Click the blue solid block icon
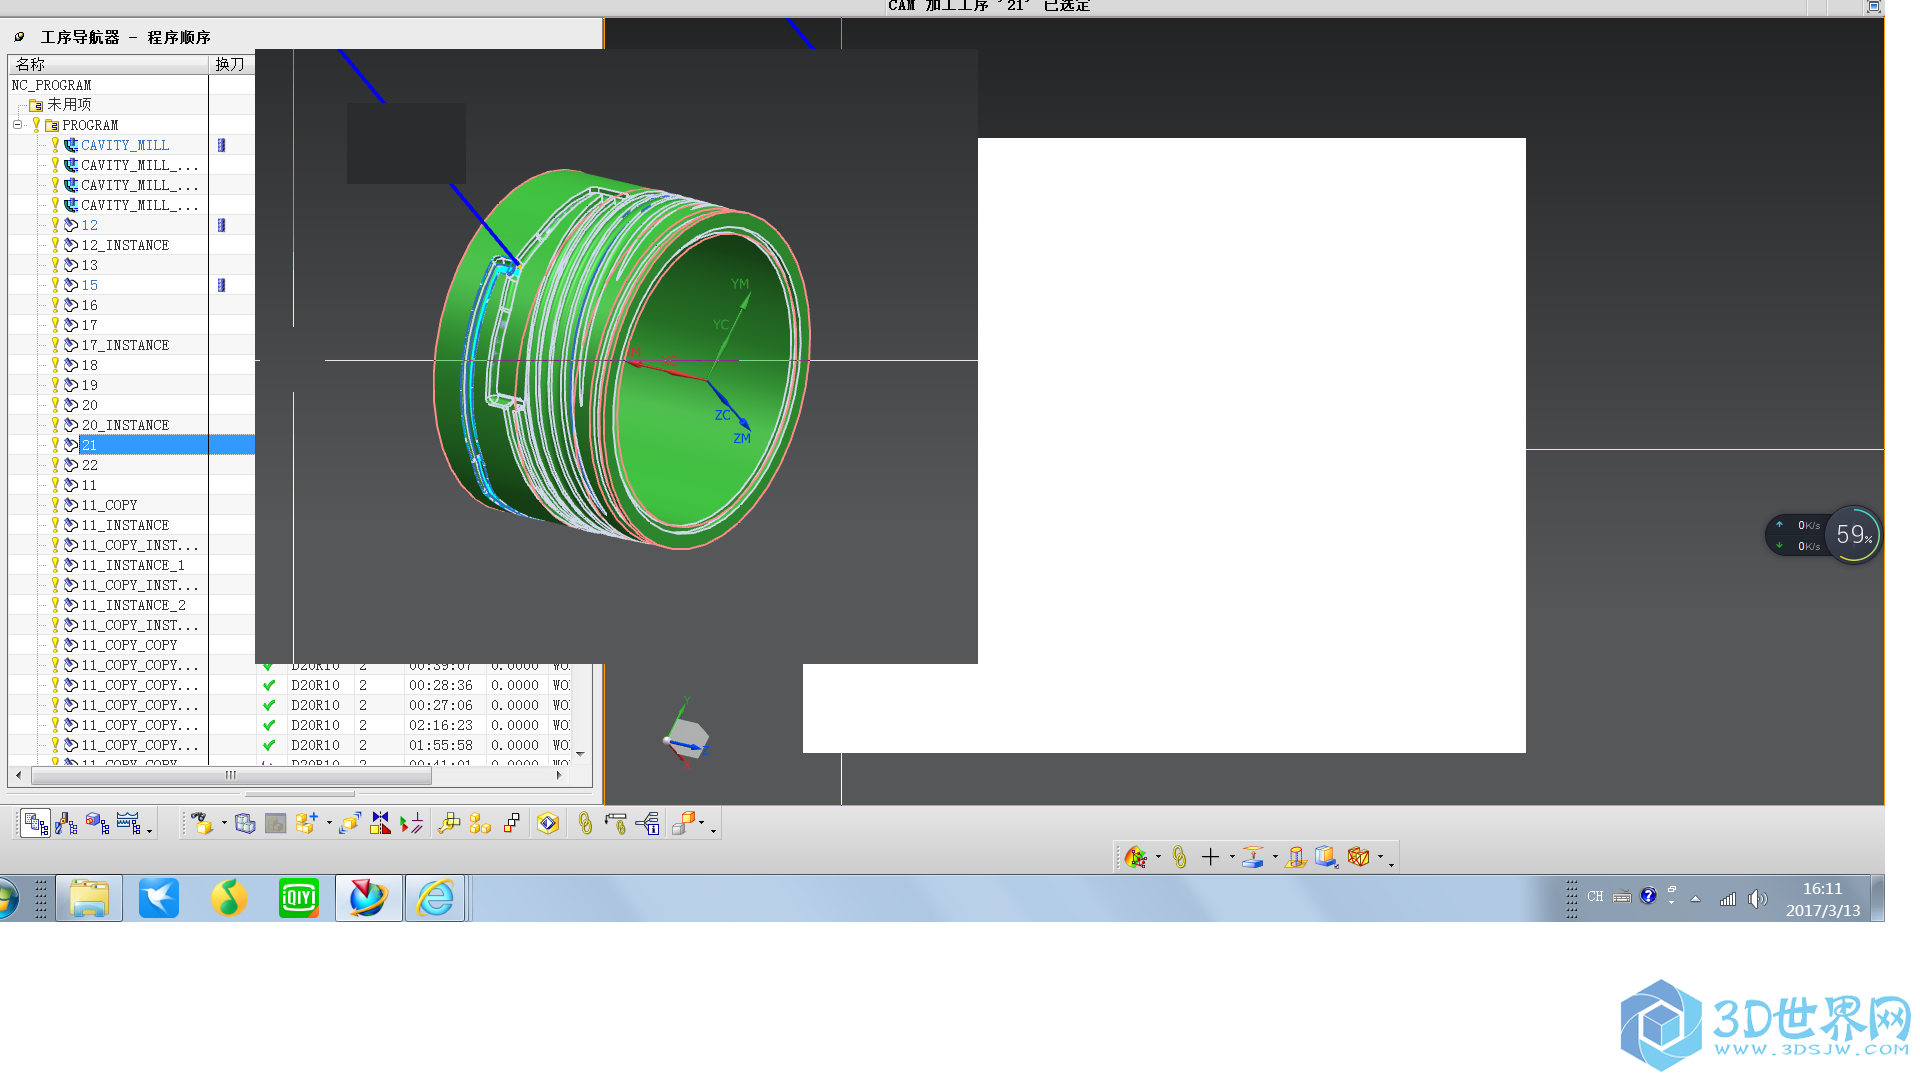Screen dimensions: 1920x1080 (1326, 857)
